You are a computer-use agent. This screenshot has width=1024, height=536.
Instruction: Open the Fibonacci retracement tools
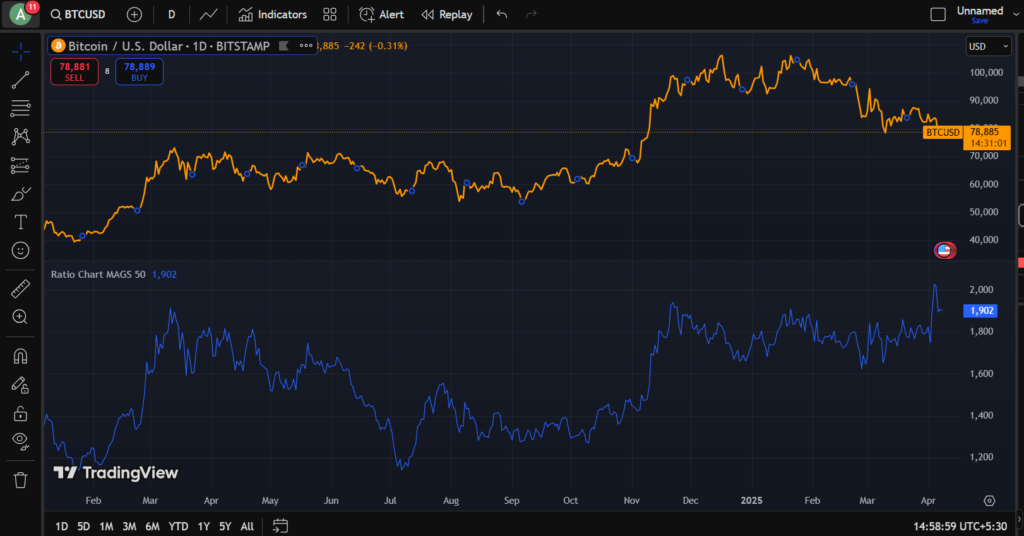20,108
